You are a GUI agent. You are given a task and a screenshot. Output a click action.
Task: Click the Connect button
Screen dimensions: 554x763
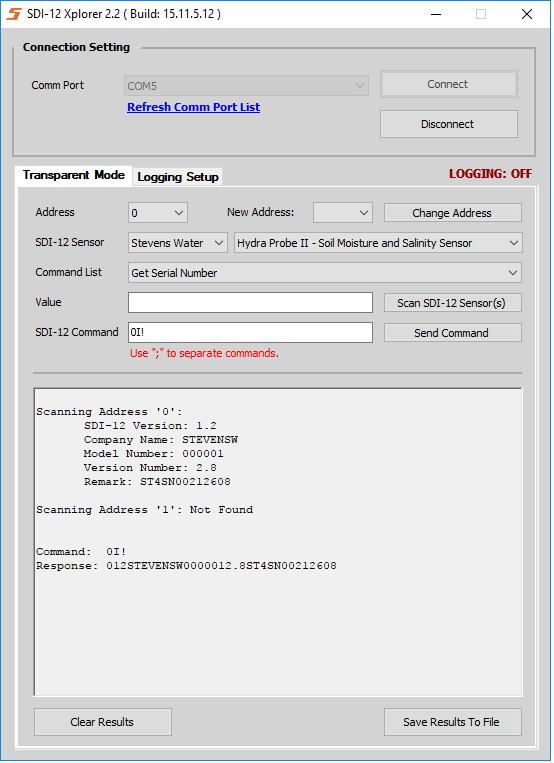pyautogui.click(x=448, y=84)
